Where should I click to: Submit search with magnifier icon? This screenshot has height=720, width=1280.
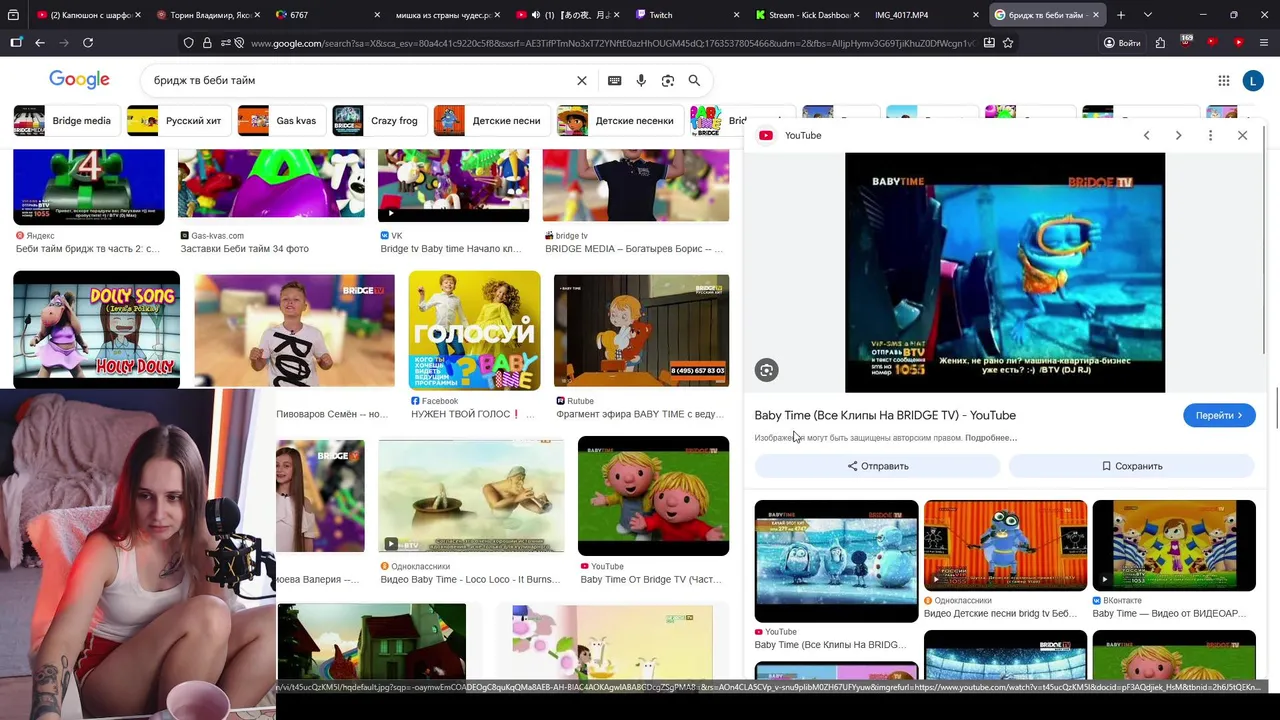694,81
